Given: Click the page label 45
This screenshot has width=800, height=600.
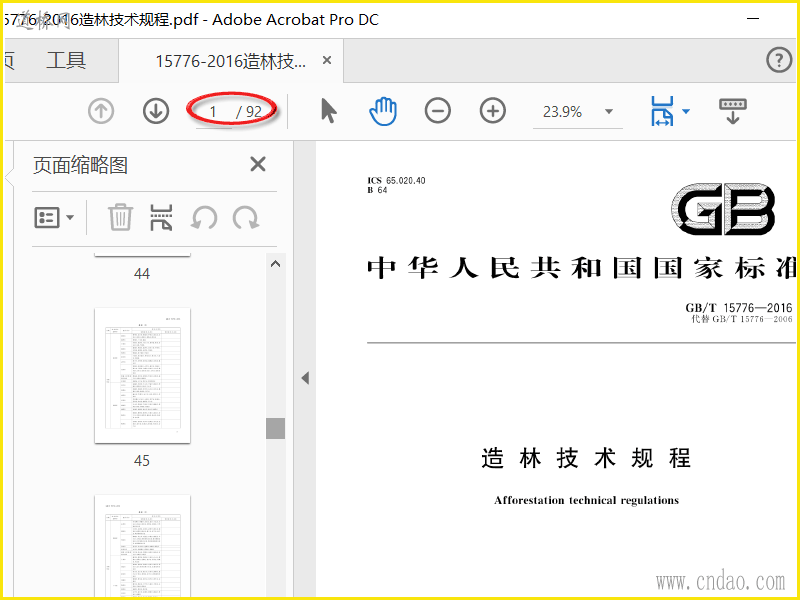Looking at the screenshot, I should click(142, 461).
